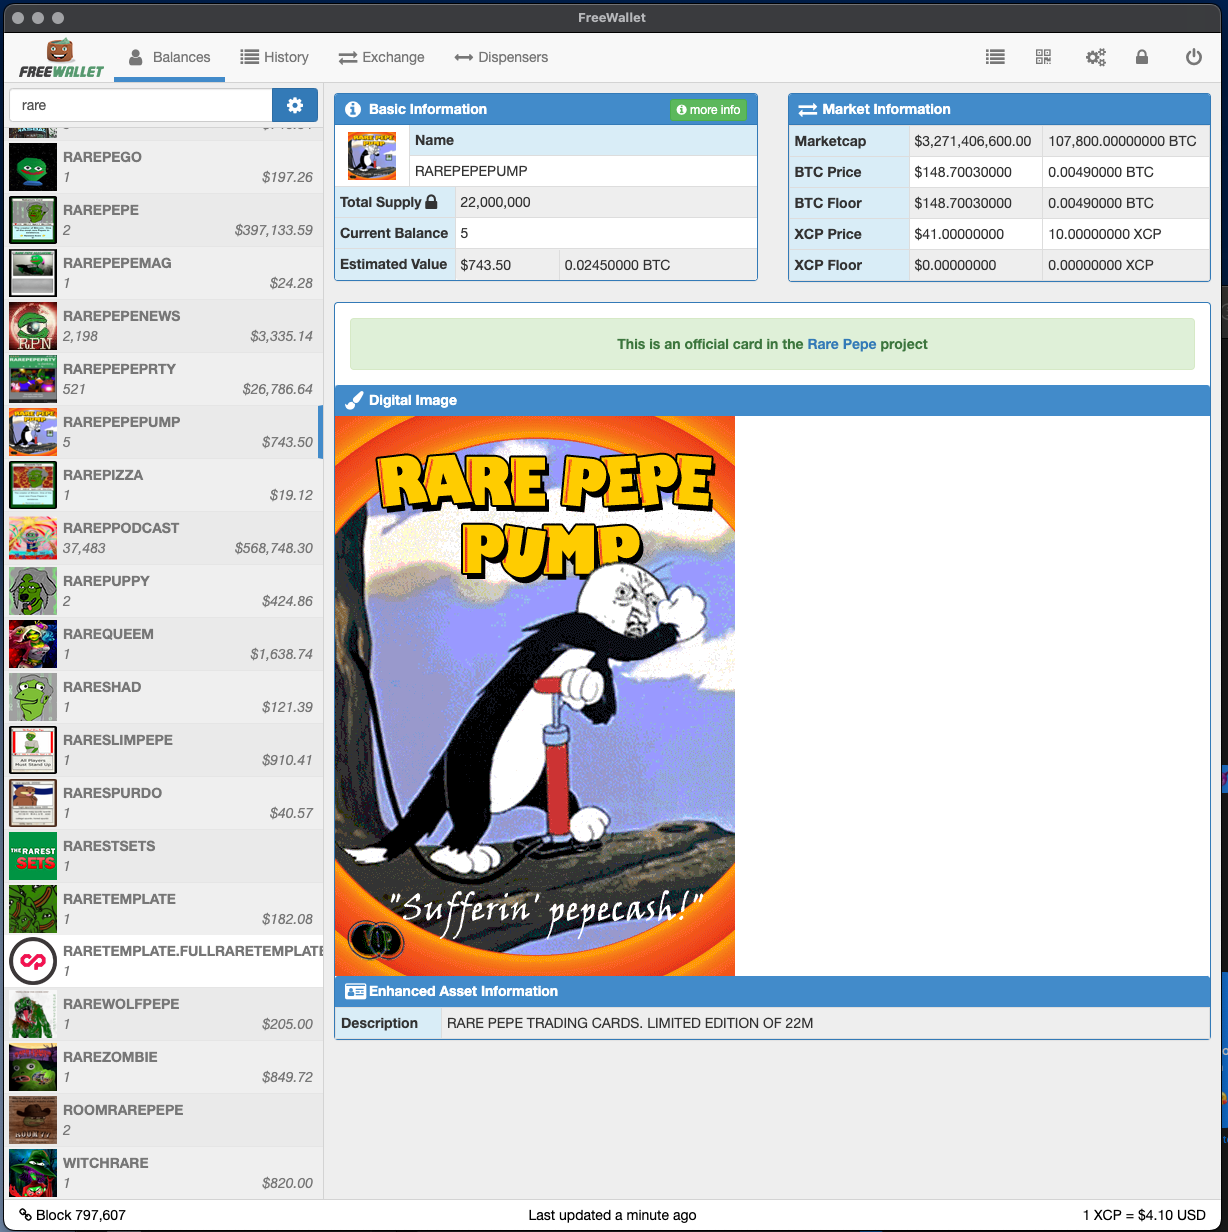Viewport: 1228px width, 1232px height.
Task: Click description 'RARE PEPE TRADING CARDS' text
Action: [x=630, y=1023]
